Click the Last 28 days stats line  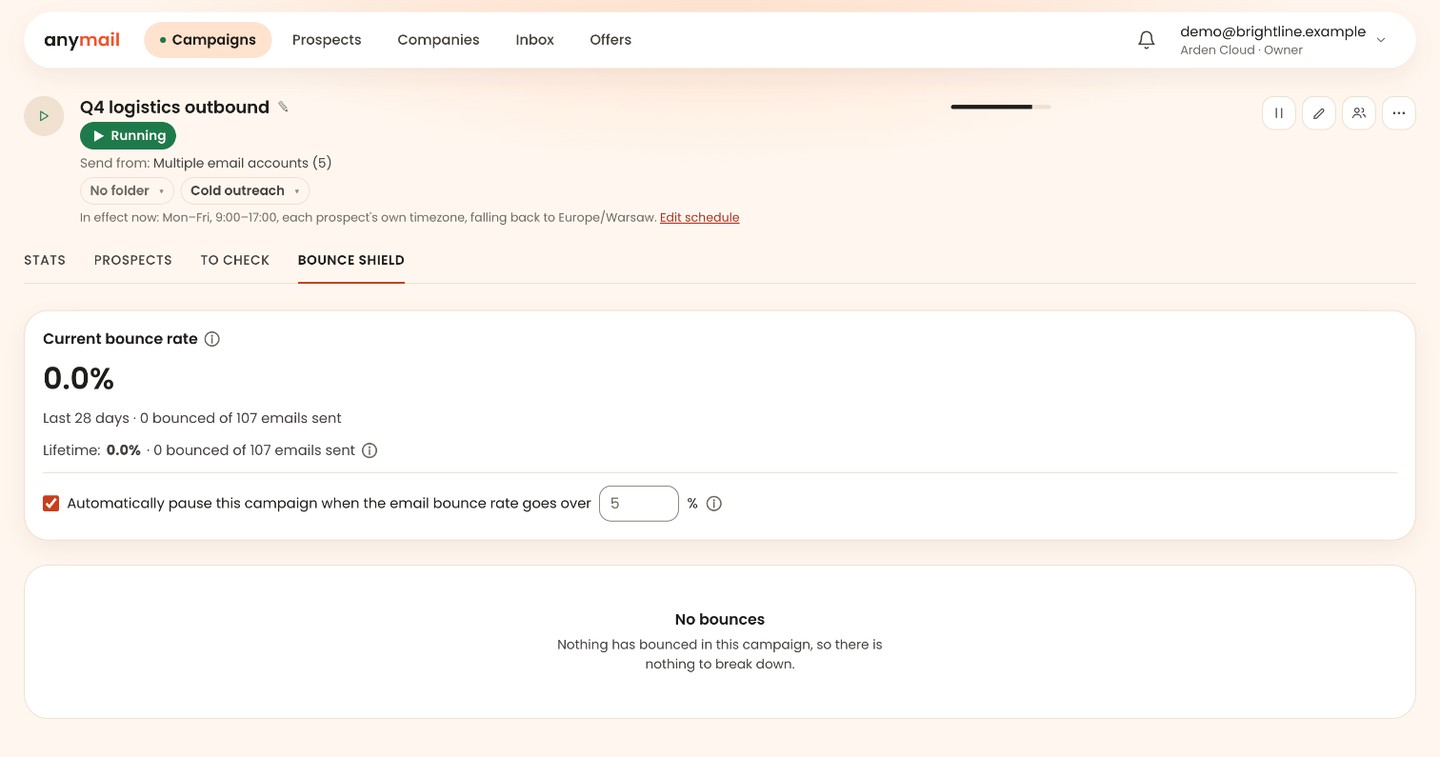click(x=192, y=418)
